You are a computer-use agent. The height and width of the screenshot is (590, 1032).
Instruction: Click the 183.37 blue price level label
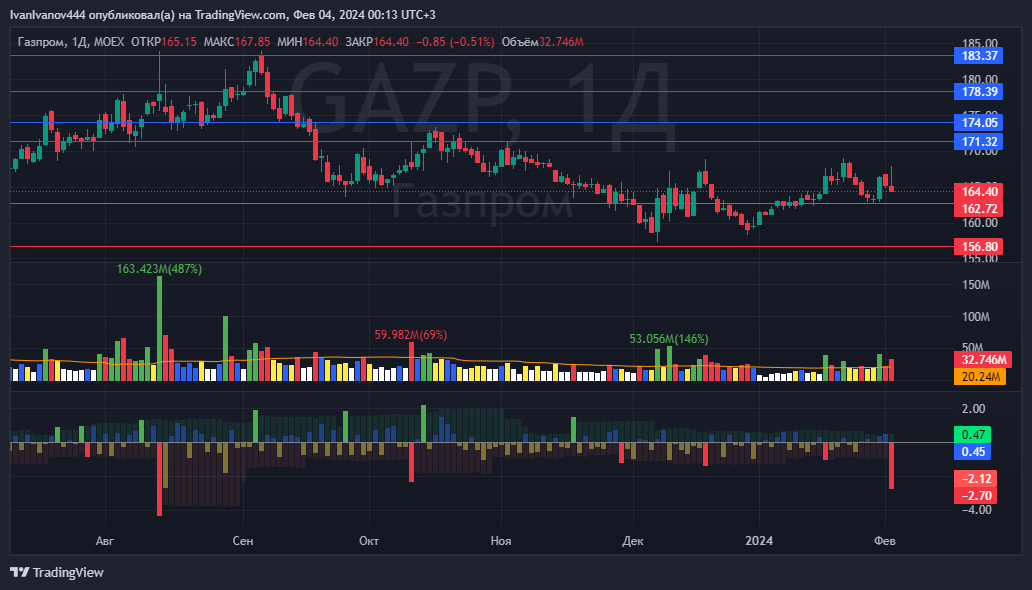[978, 55]
